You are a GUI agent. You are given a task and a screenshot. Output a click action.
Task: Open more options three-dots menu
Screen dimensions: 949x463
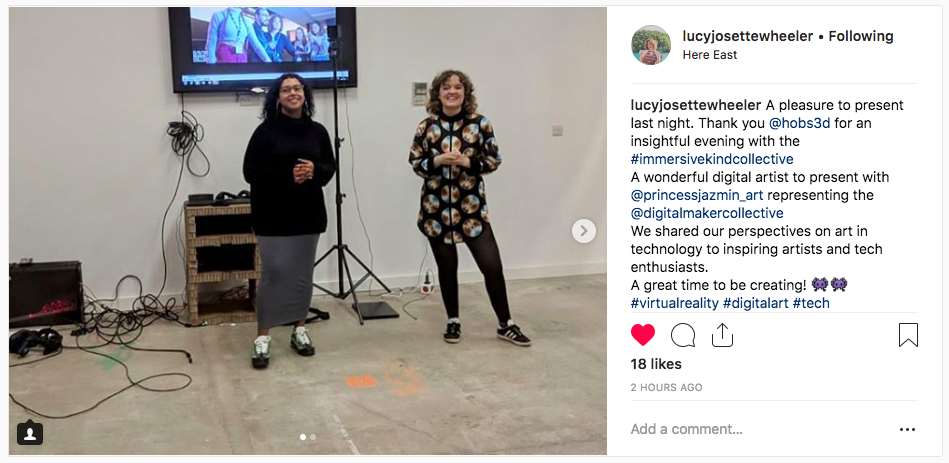(x=907, y=430)
